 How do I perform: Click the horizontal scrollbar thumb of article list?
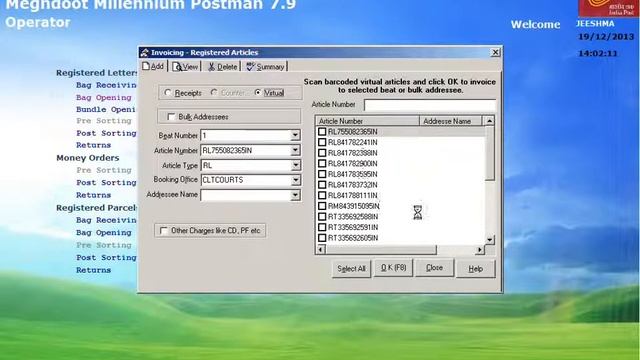(x=381, y=249)
